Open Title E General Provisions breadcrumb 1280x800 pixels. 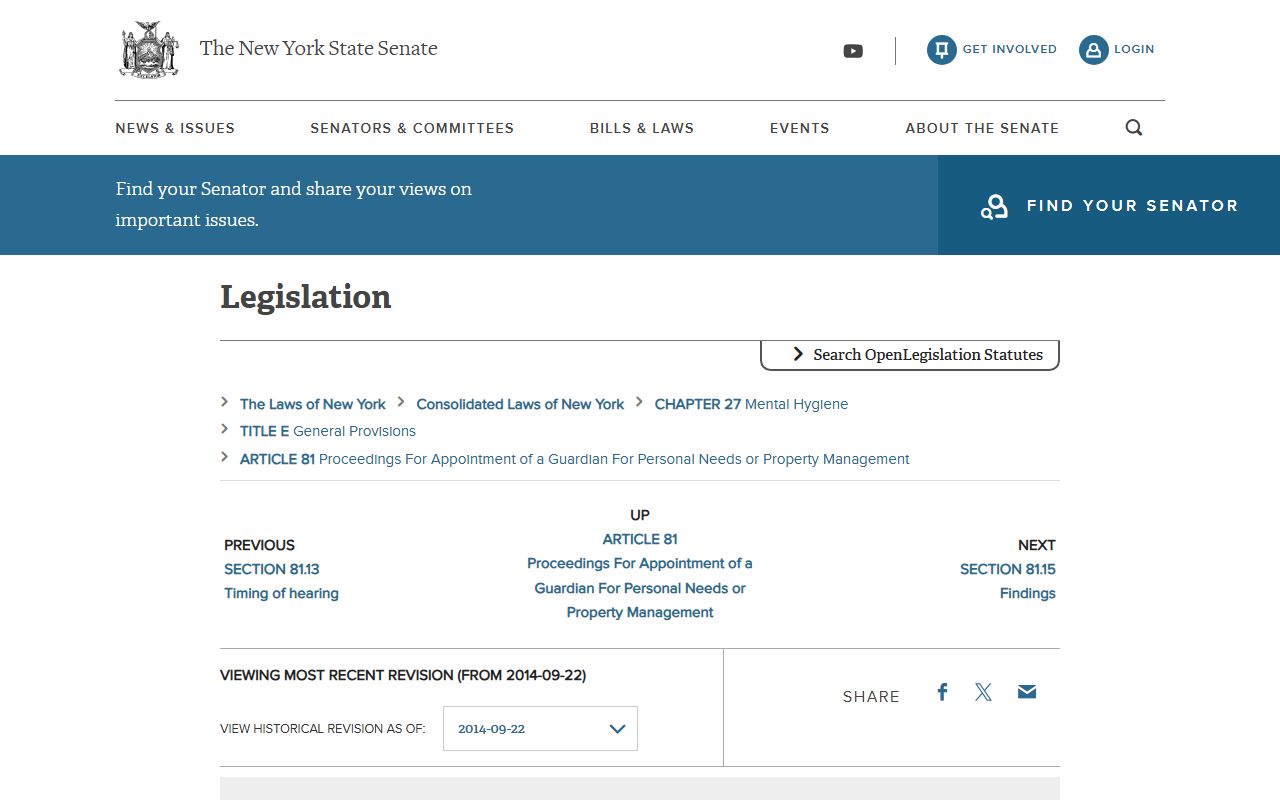click(328, 431)
